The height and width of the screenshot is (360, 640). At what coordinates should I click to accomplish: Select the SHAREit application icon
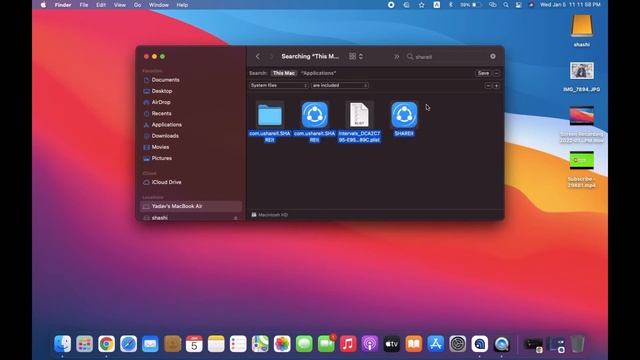tap(404, 115)
